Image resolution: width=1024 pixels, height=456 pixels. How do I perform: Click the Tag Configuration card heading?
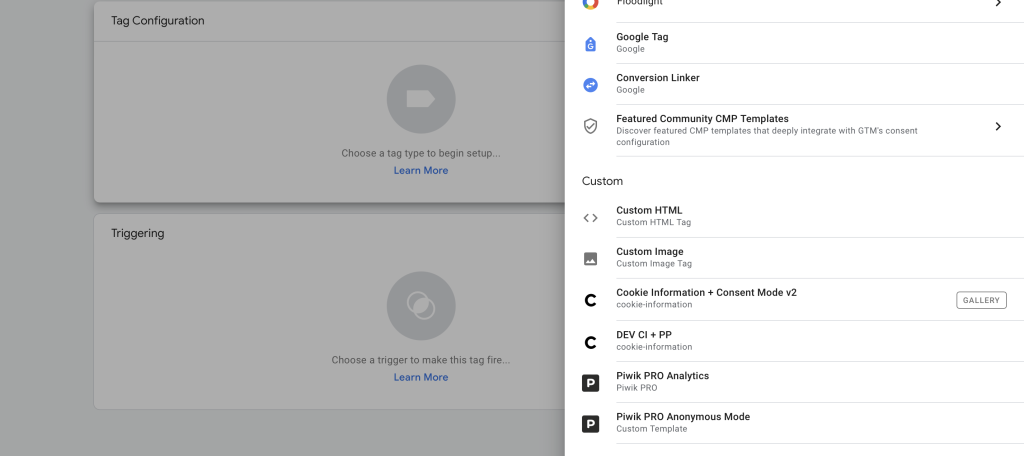click(157, 21)
